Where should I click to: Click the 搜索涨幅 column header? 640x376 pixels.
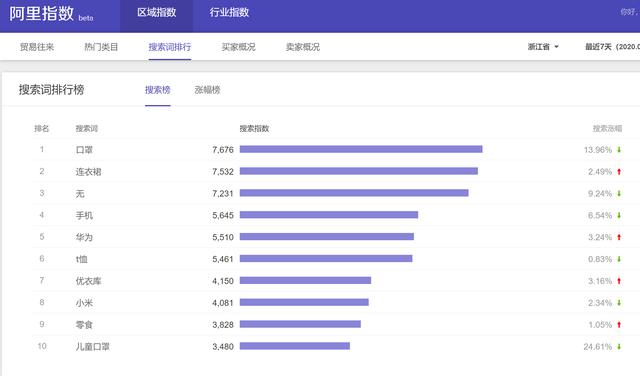click(x=607, y=129)
